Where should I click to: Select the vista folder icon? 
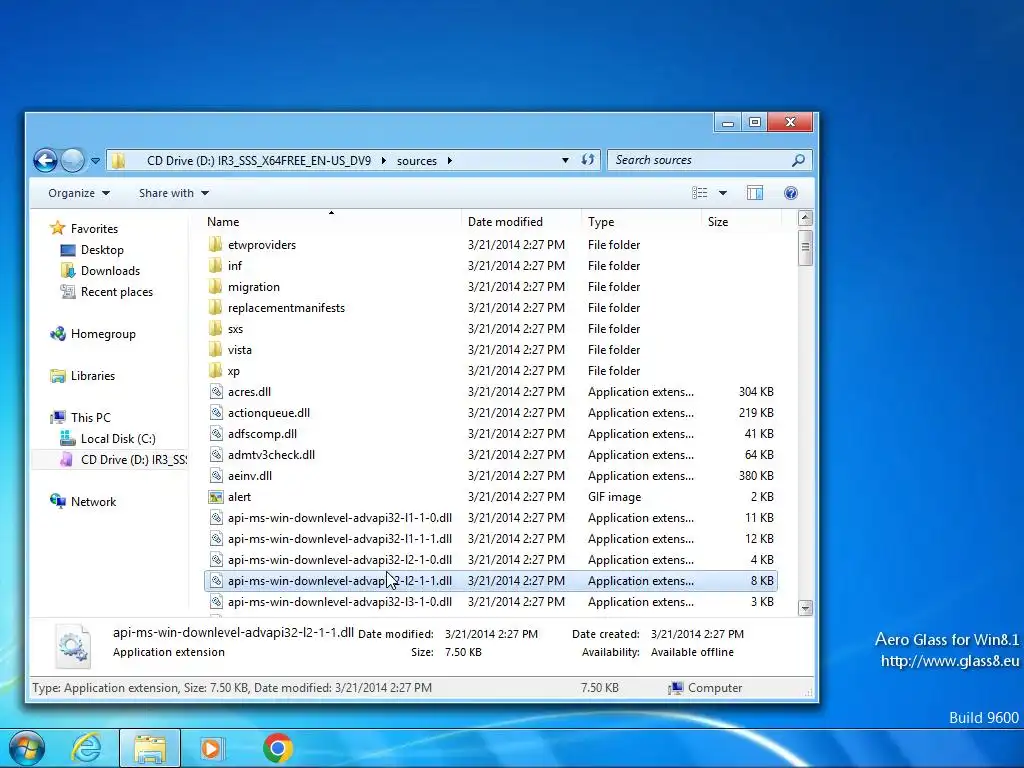tap(216, 349)
